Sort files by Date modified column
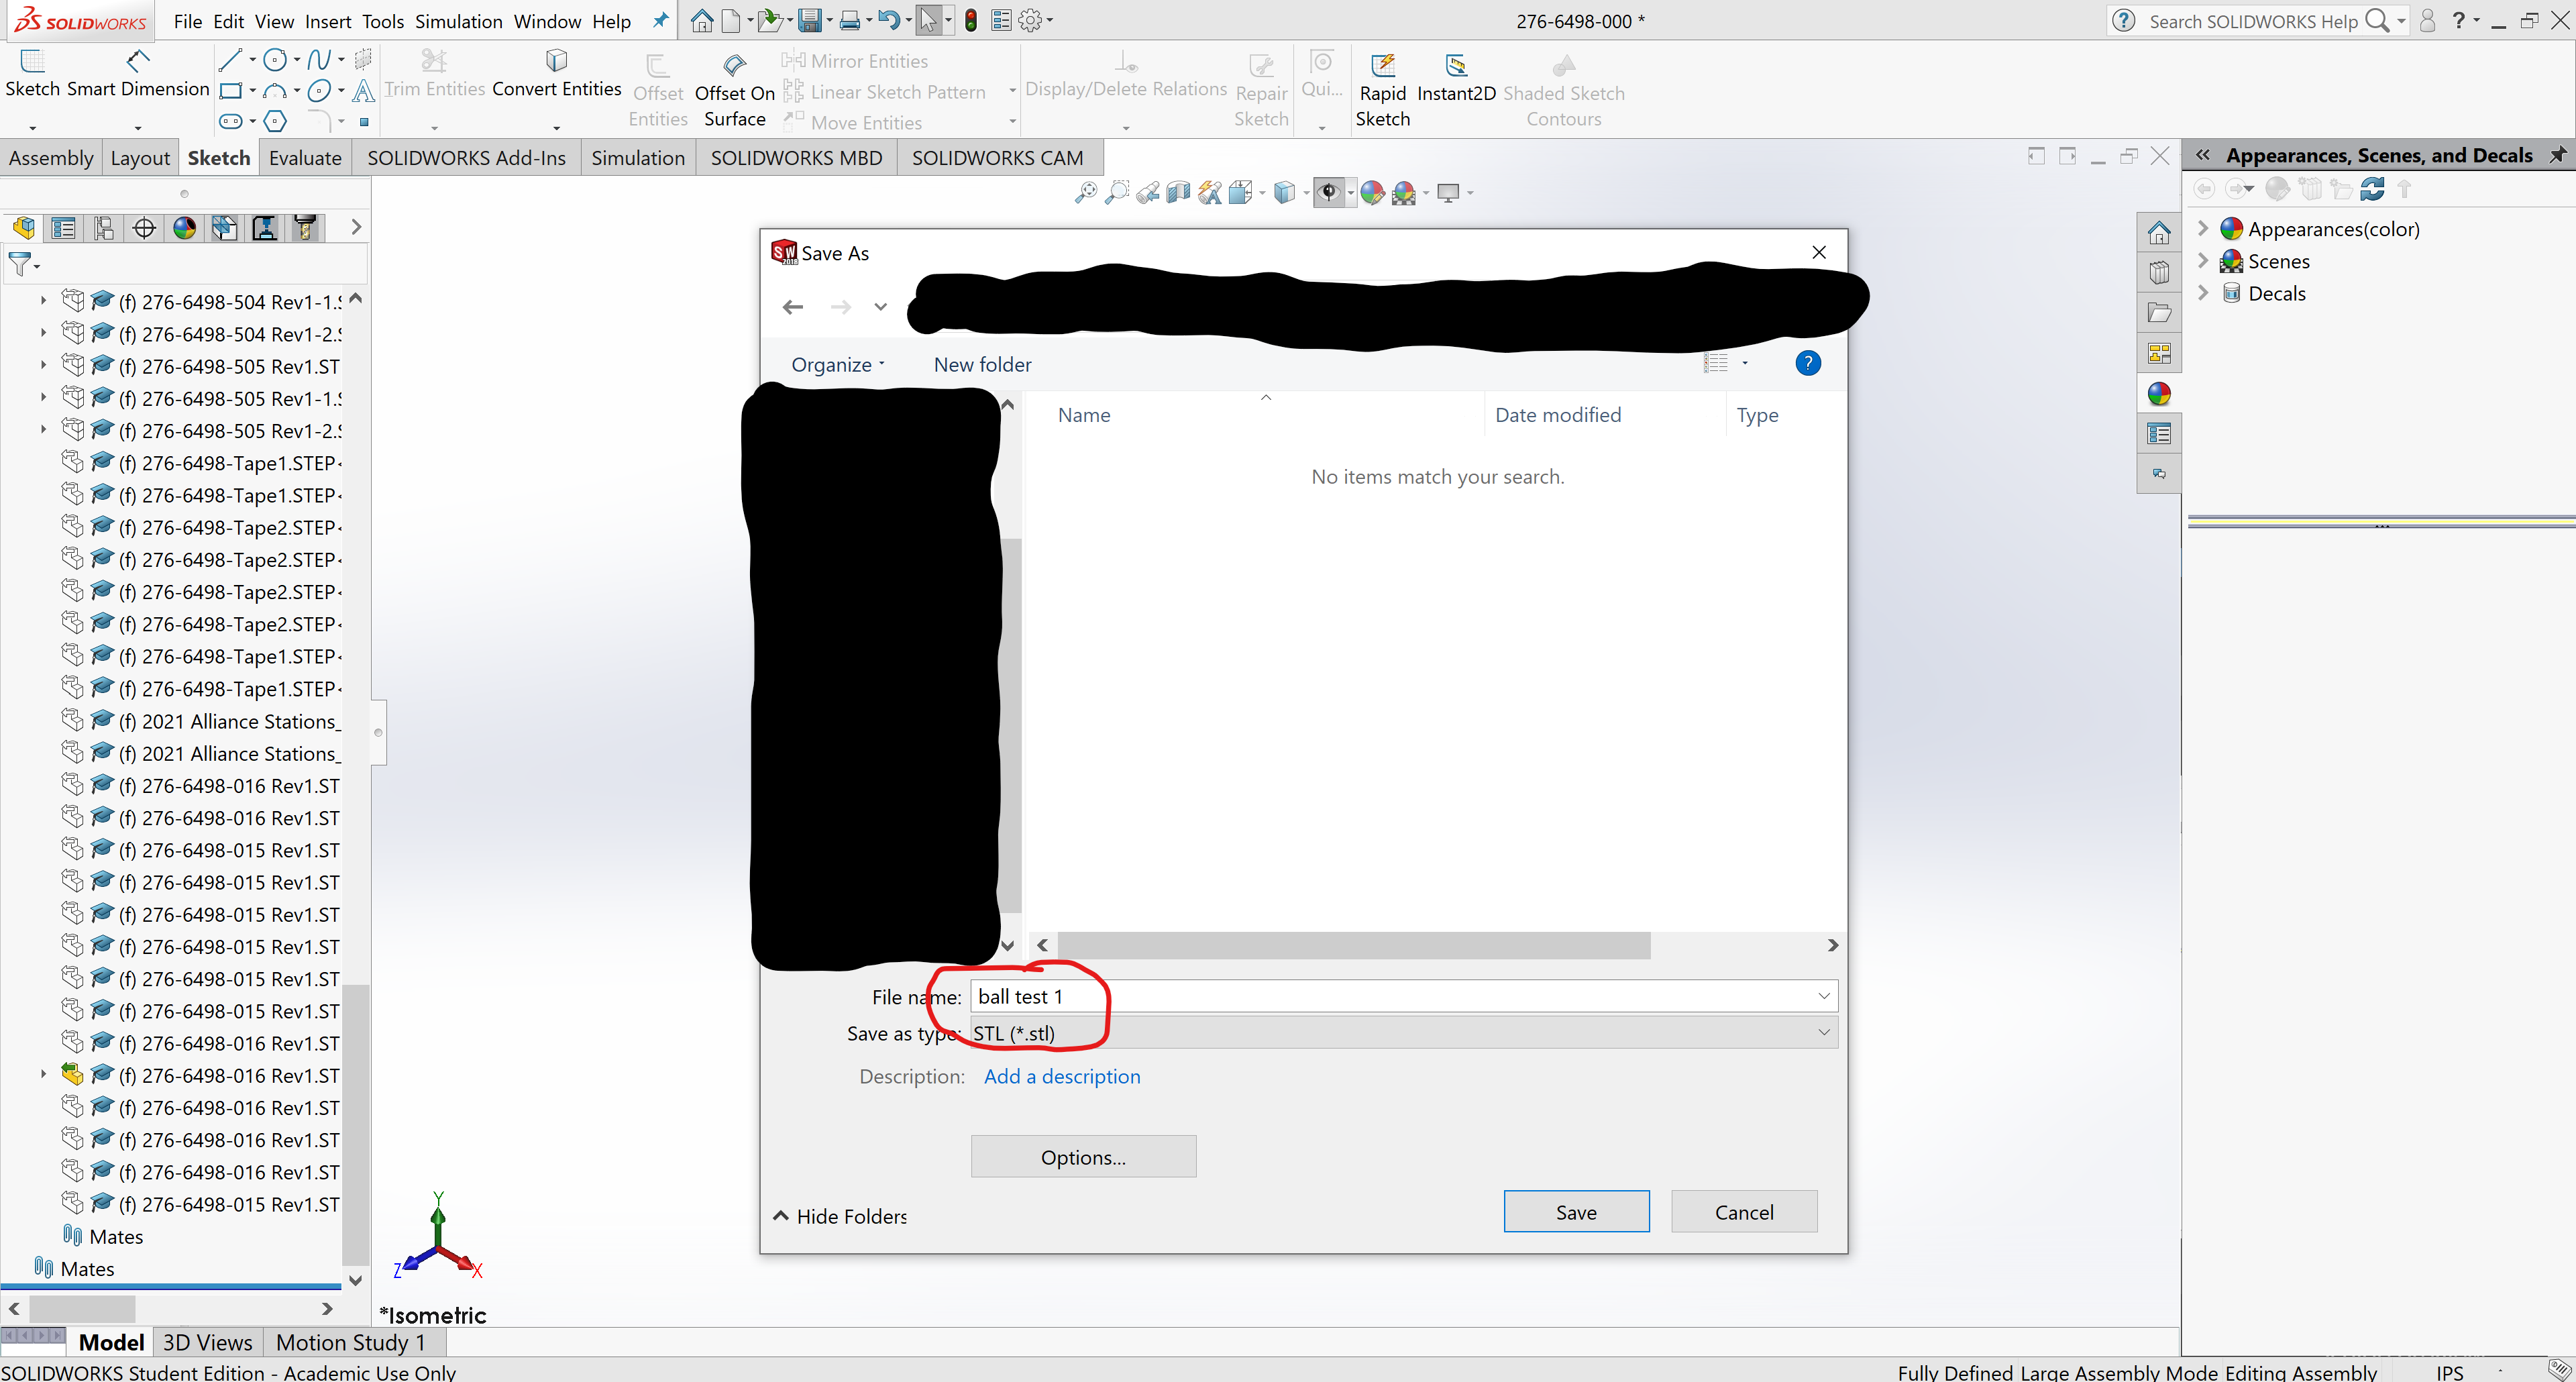 pos(1557,415)
